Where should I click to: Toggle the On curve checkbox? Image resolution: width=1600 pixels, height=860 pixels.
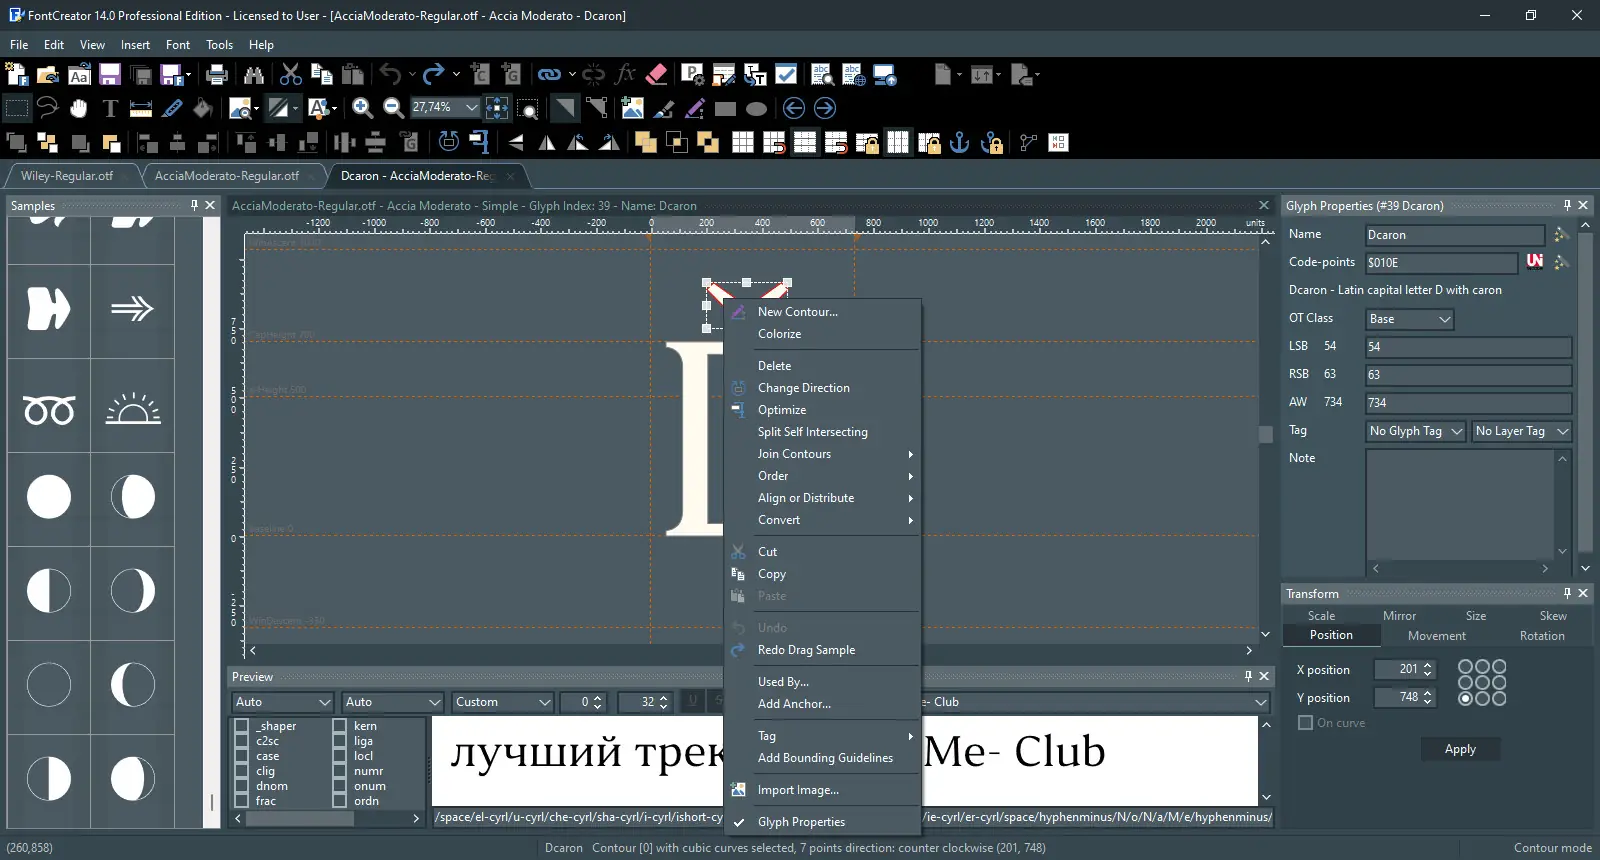(x=1305, y=722)
